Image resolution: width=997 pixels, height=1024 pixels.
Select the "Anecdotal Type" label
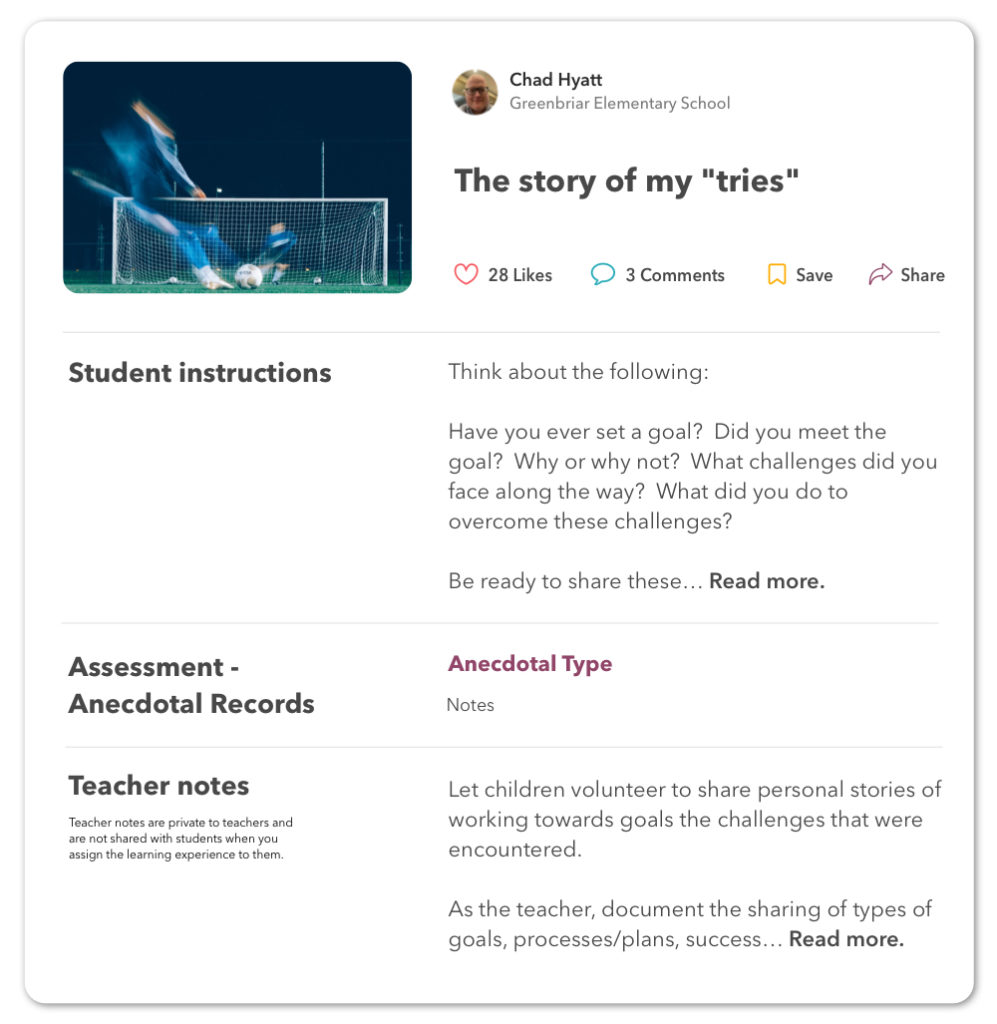[x=530, y=664]
